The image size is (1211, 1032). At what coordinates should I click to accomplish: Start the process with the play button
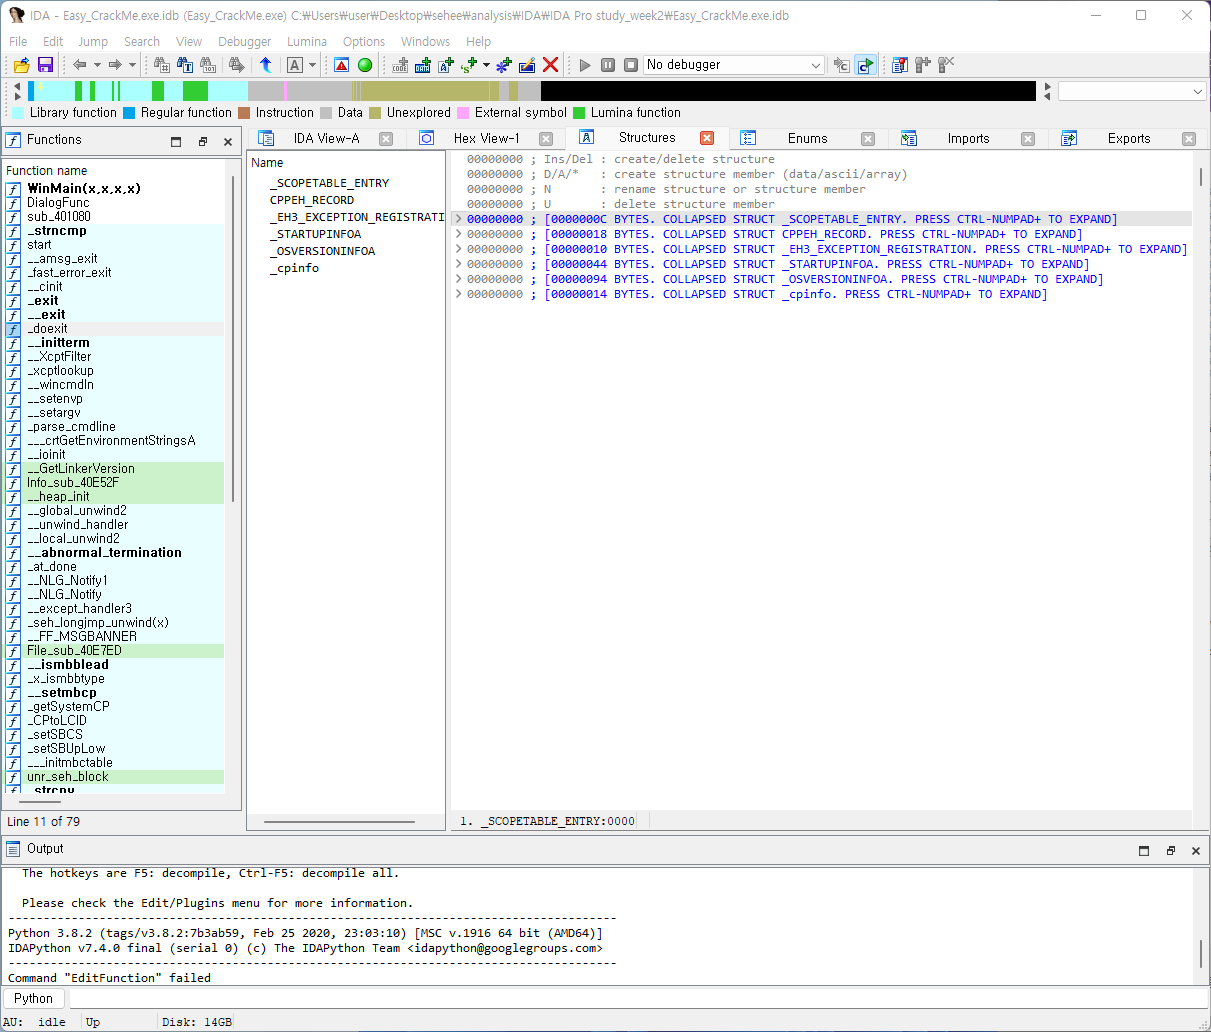tap(585, 65)
